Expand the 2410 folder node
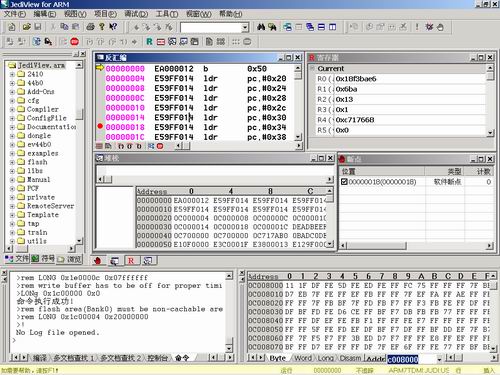Screen dimensions: 500x375 (12, 74)
